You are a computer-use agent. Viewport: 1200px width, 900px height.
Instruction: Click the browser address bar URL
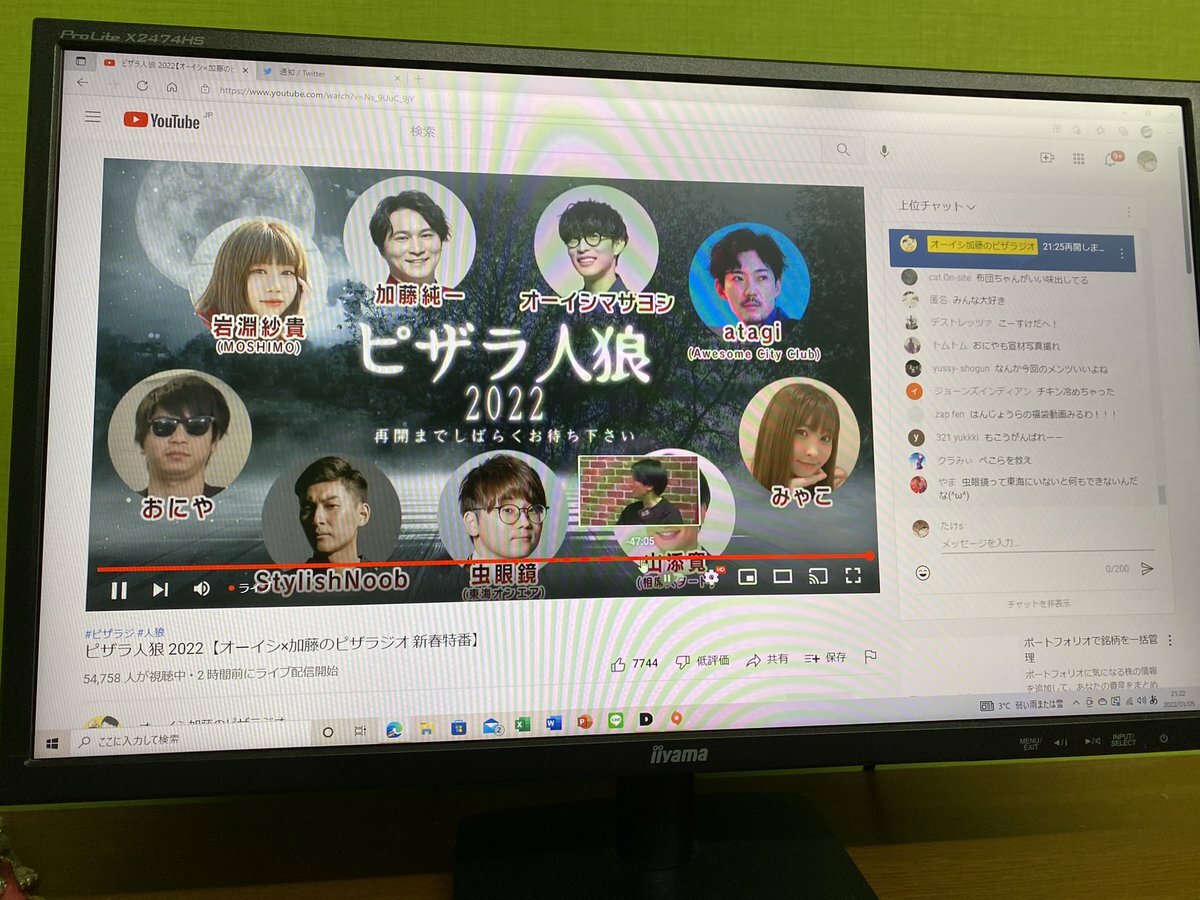click(x=316, y=94)
